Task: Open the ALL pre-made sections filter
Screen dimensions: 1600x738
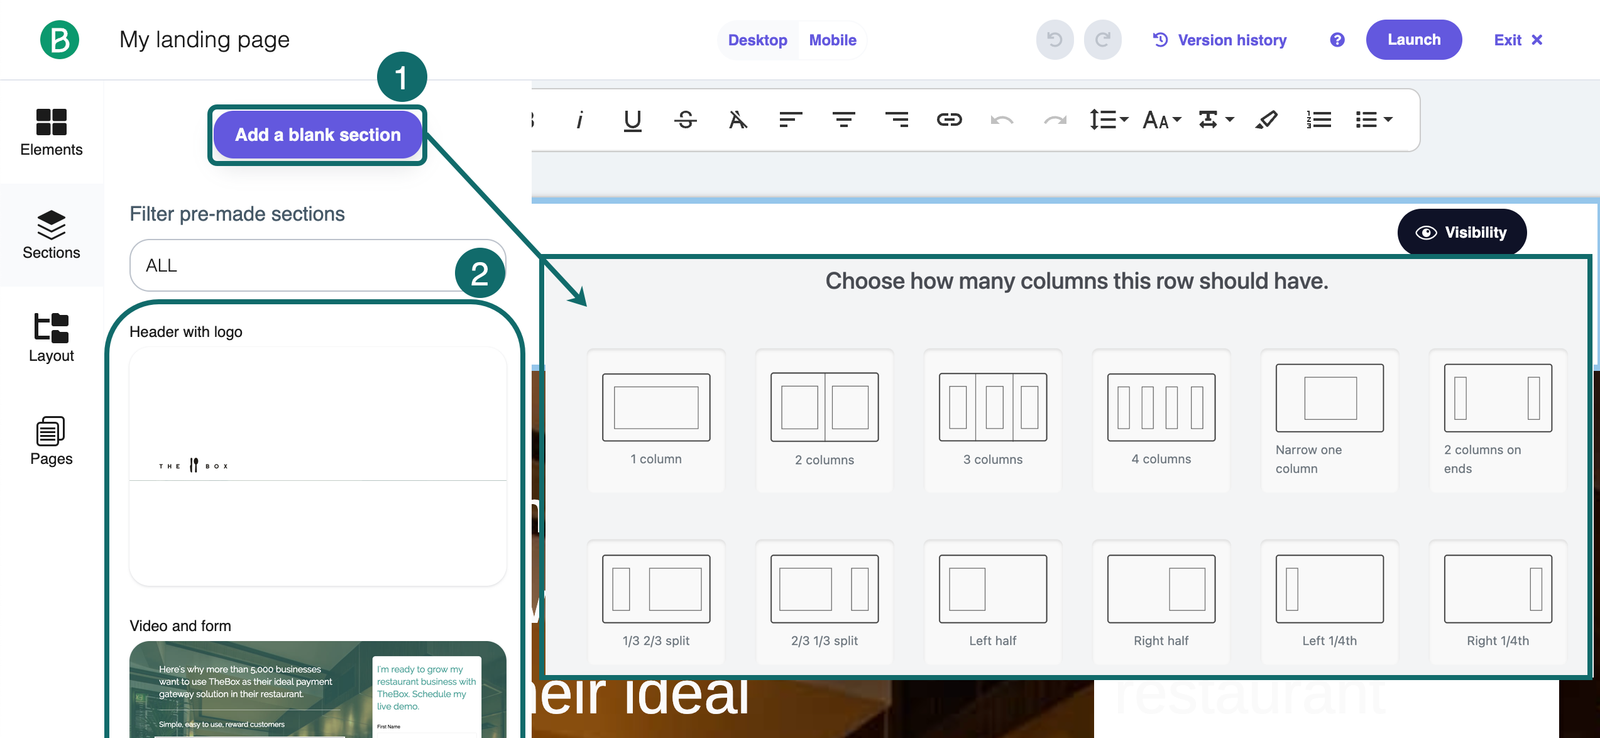Action: pos(300,266)
